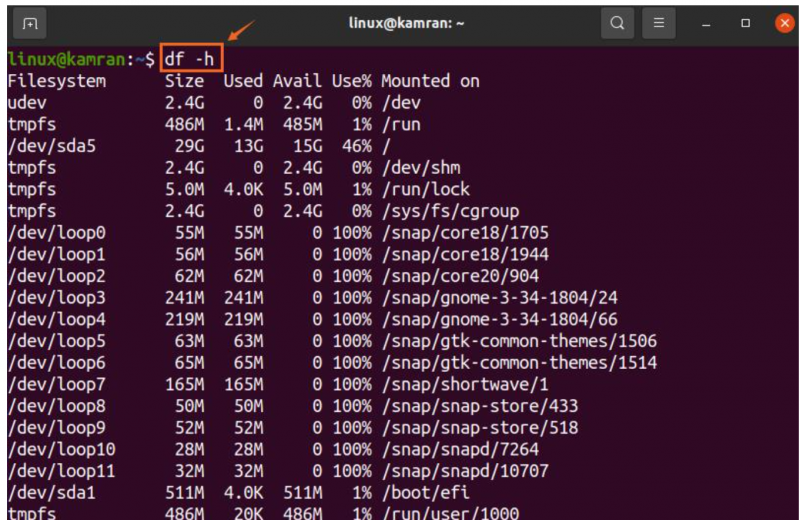Click the 165M size value for loop7
The width and height of the screenshot is (800, 520).
(184, 385)
